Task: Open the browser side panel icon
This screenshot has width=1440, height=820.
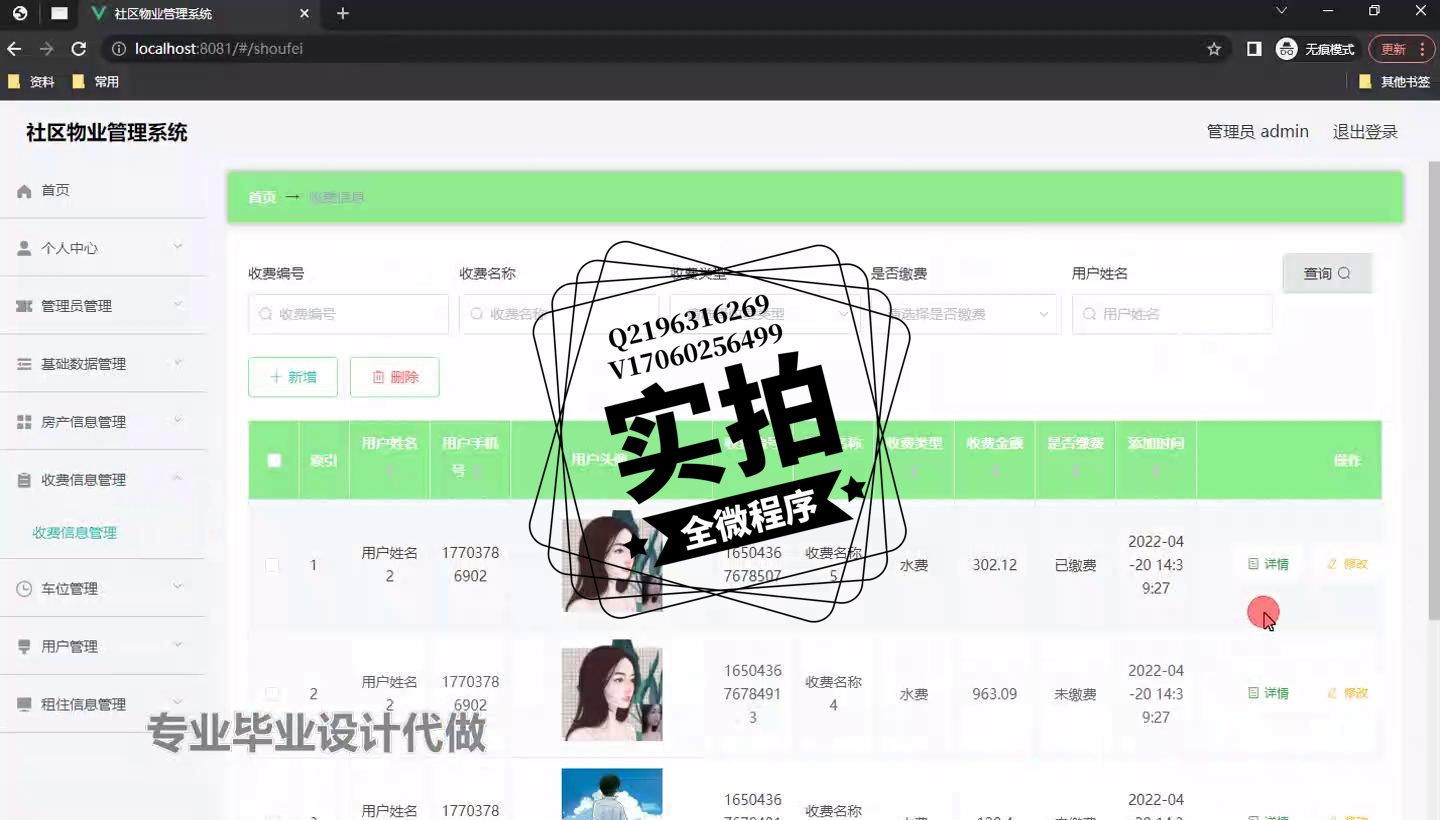Action: point(1254,49)
